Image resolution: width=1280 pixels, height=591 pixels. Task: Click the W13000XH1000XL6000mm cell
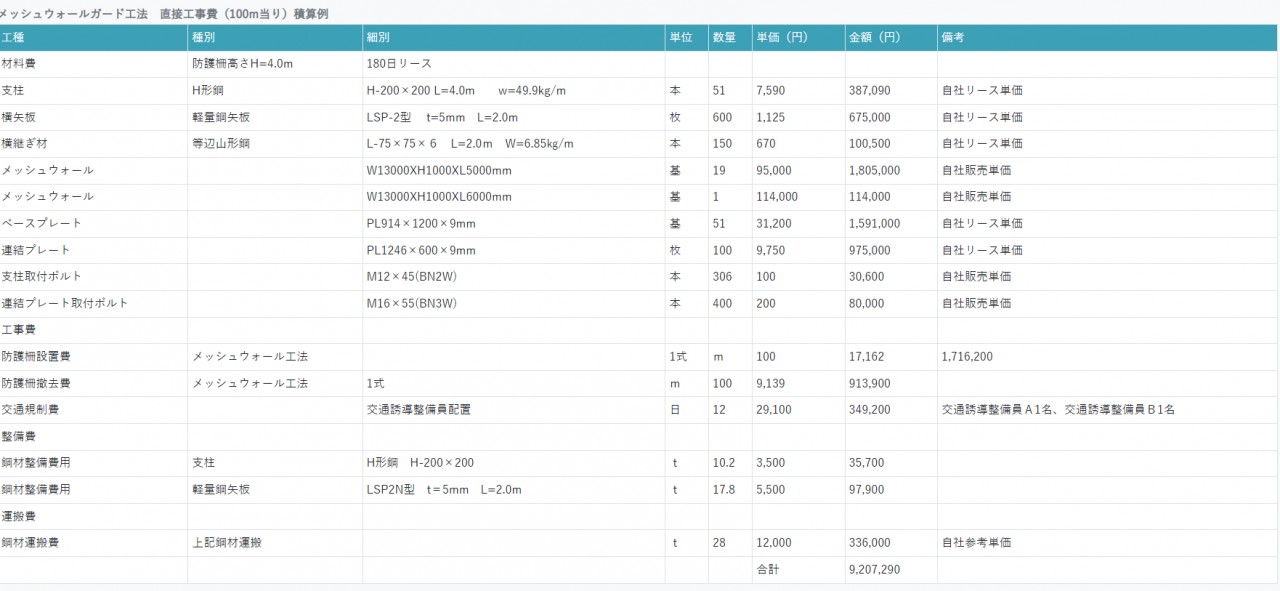(x=439, y=197)
